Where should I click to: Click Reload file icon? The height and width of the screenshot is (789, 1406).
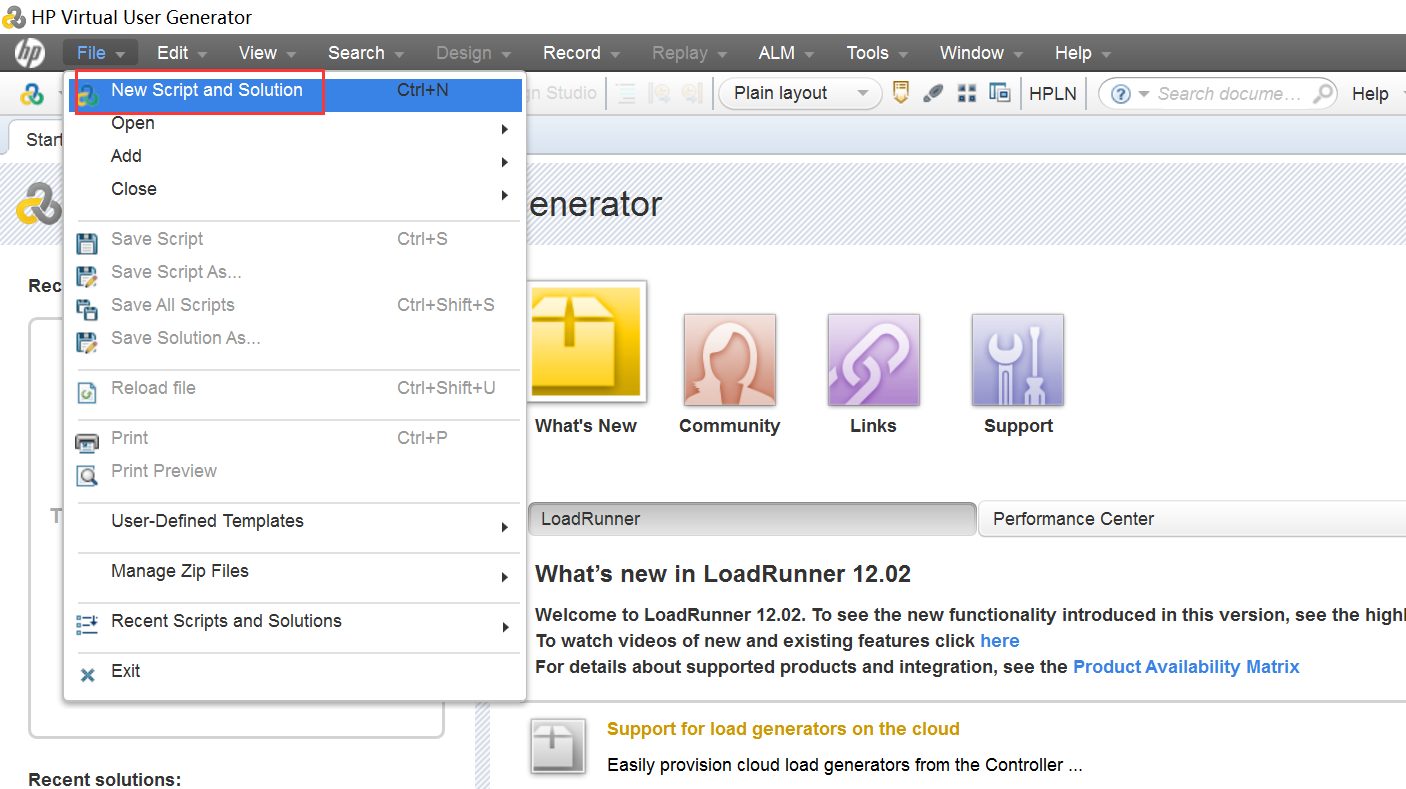(88, 392)
